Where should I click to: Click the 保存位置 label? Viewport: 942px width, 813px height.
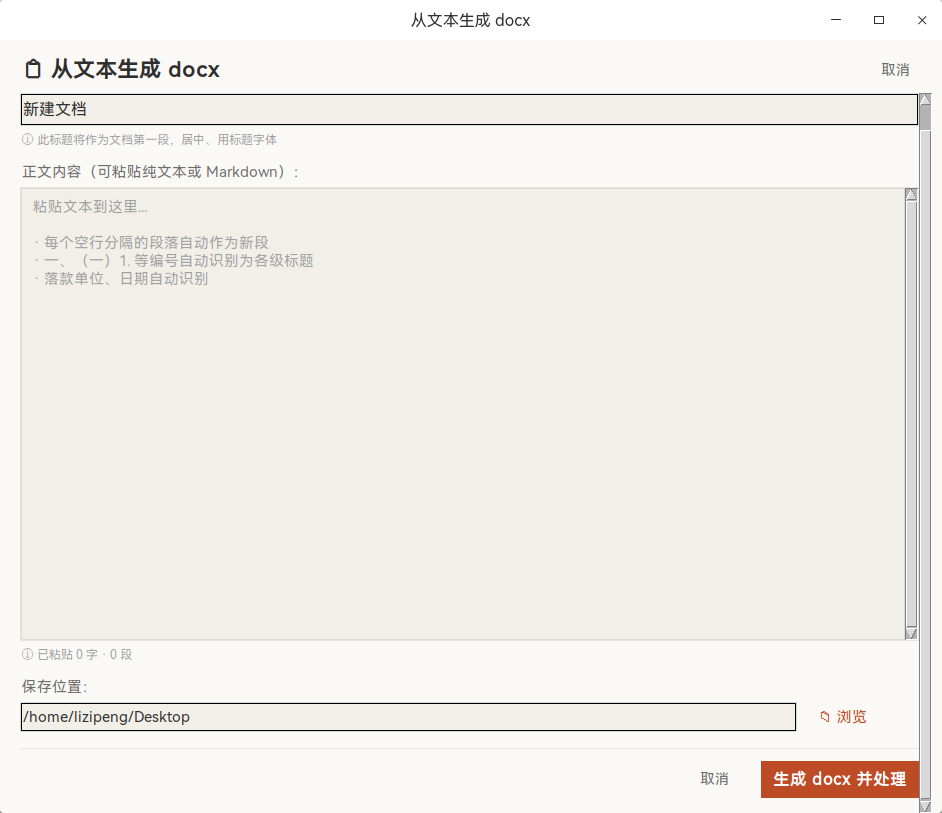55,686
